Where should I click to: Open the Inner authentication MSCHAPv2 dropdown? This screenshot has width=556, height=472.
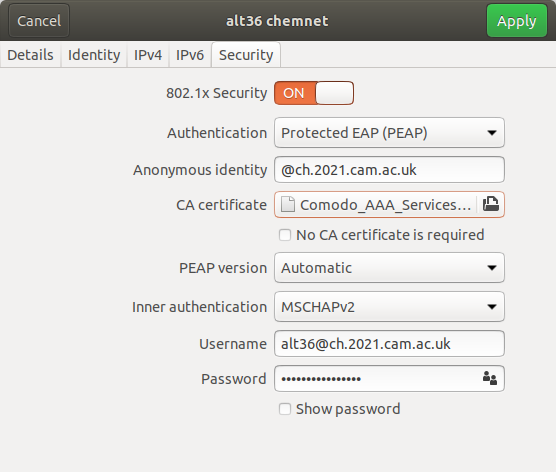click(x=389, y=307)
